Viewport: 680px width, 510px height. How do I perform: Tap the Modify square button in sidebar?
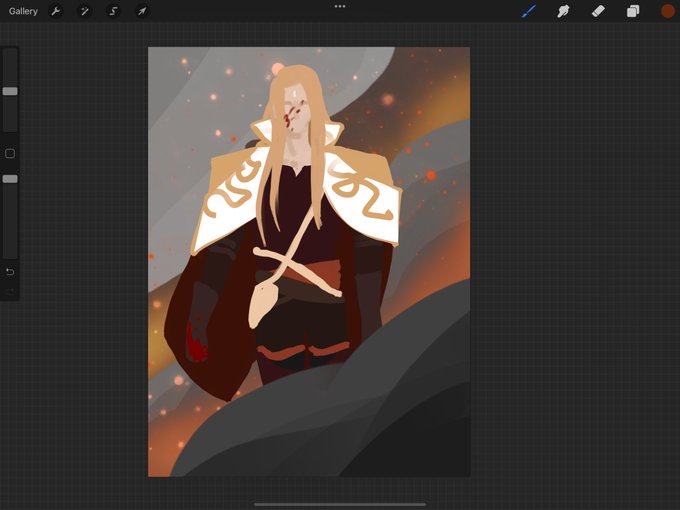pyautogui.click(x=10, y=154)
